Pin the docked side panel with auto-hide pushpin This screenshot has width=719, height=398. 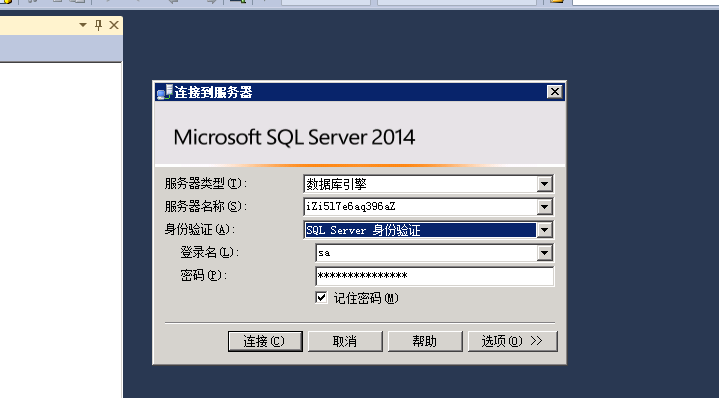(98, 25)
